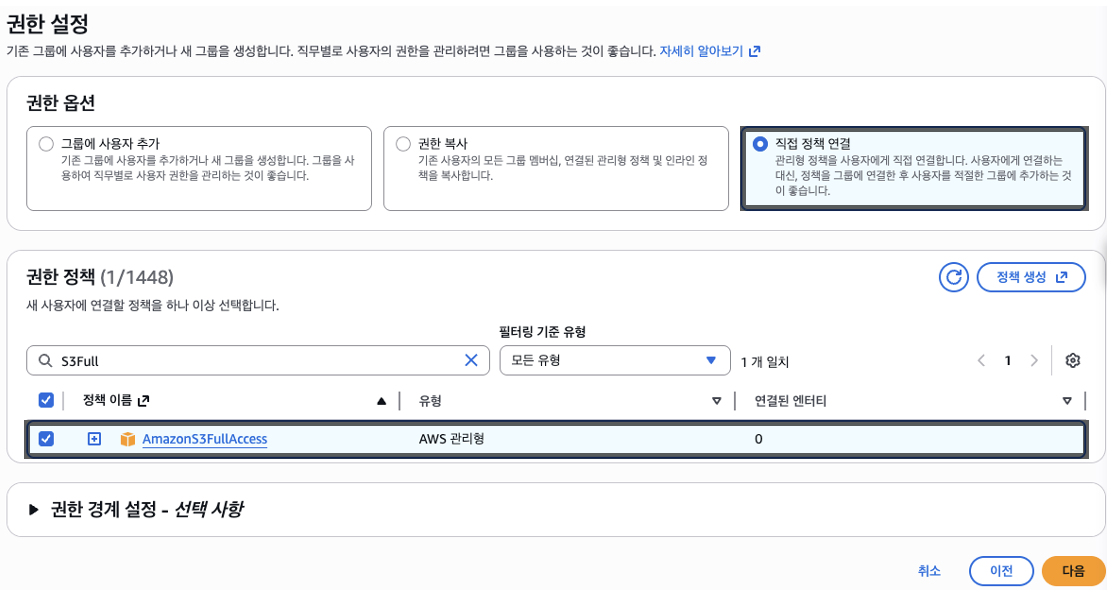1118x616 pixels.
Task: Open the table preferences gear icon
Action: coord(1072,361)
